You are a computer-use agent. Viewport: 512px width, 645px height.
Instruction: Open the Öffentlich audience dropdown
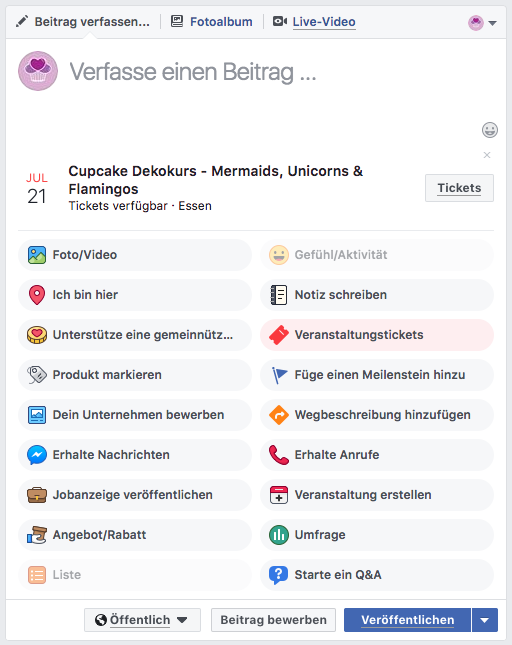(x=142, y=620)
